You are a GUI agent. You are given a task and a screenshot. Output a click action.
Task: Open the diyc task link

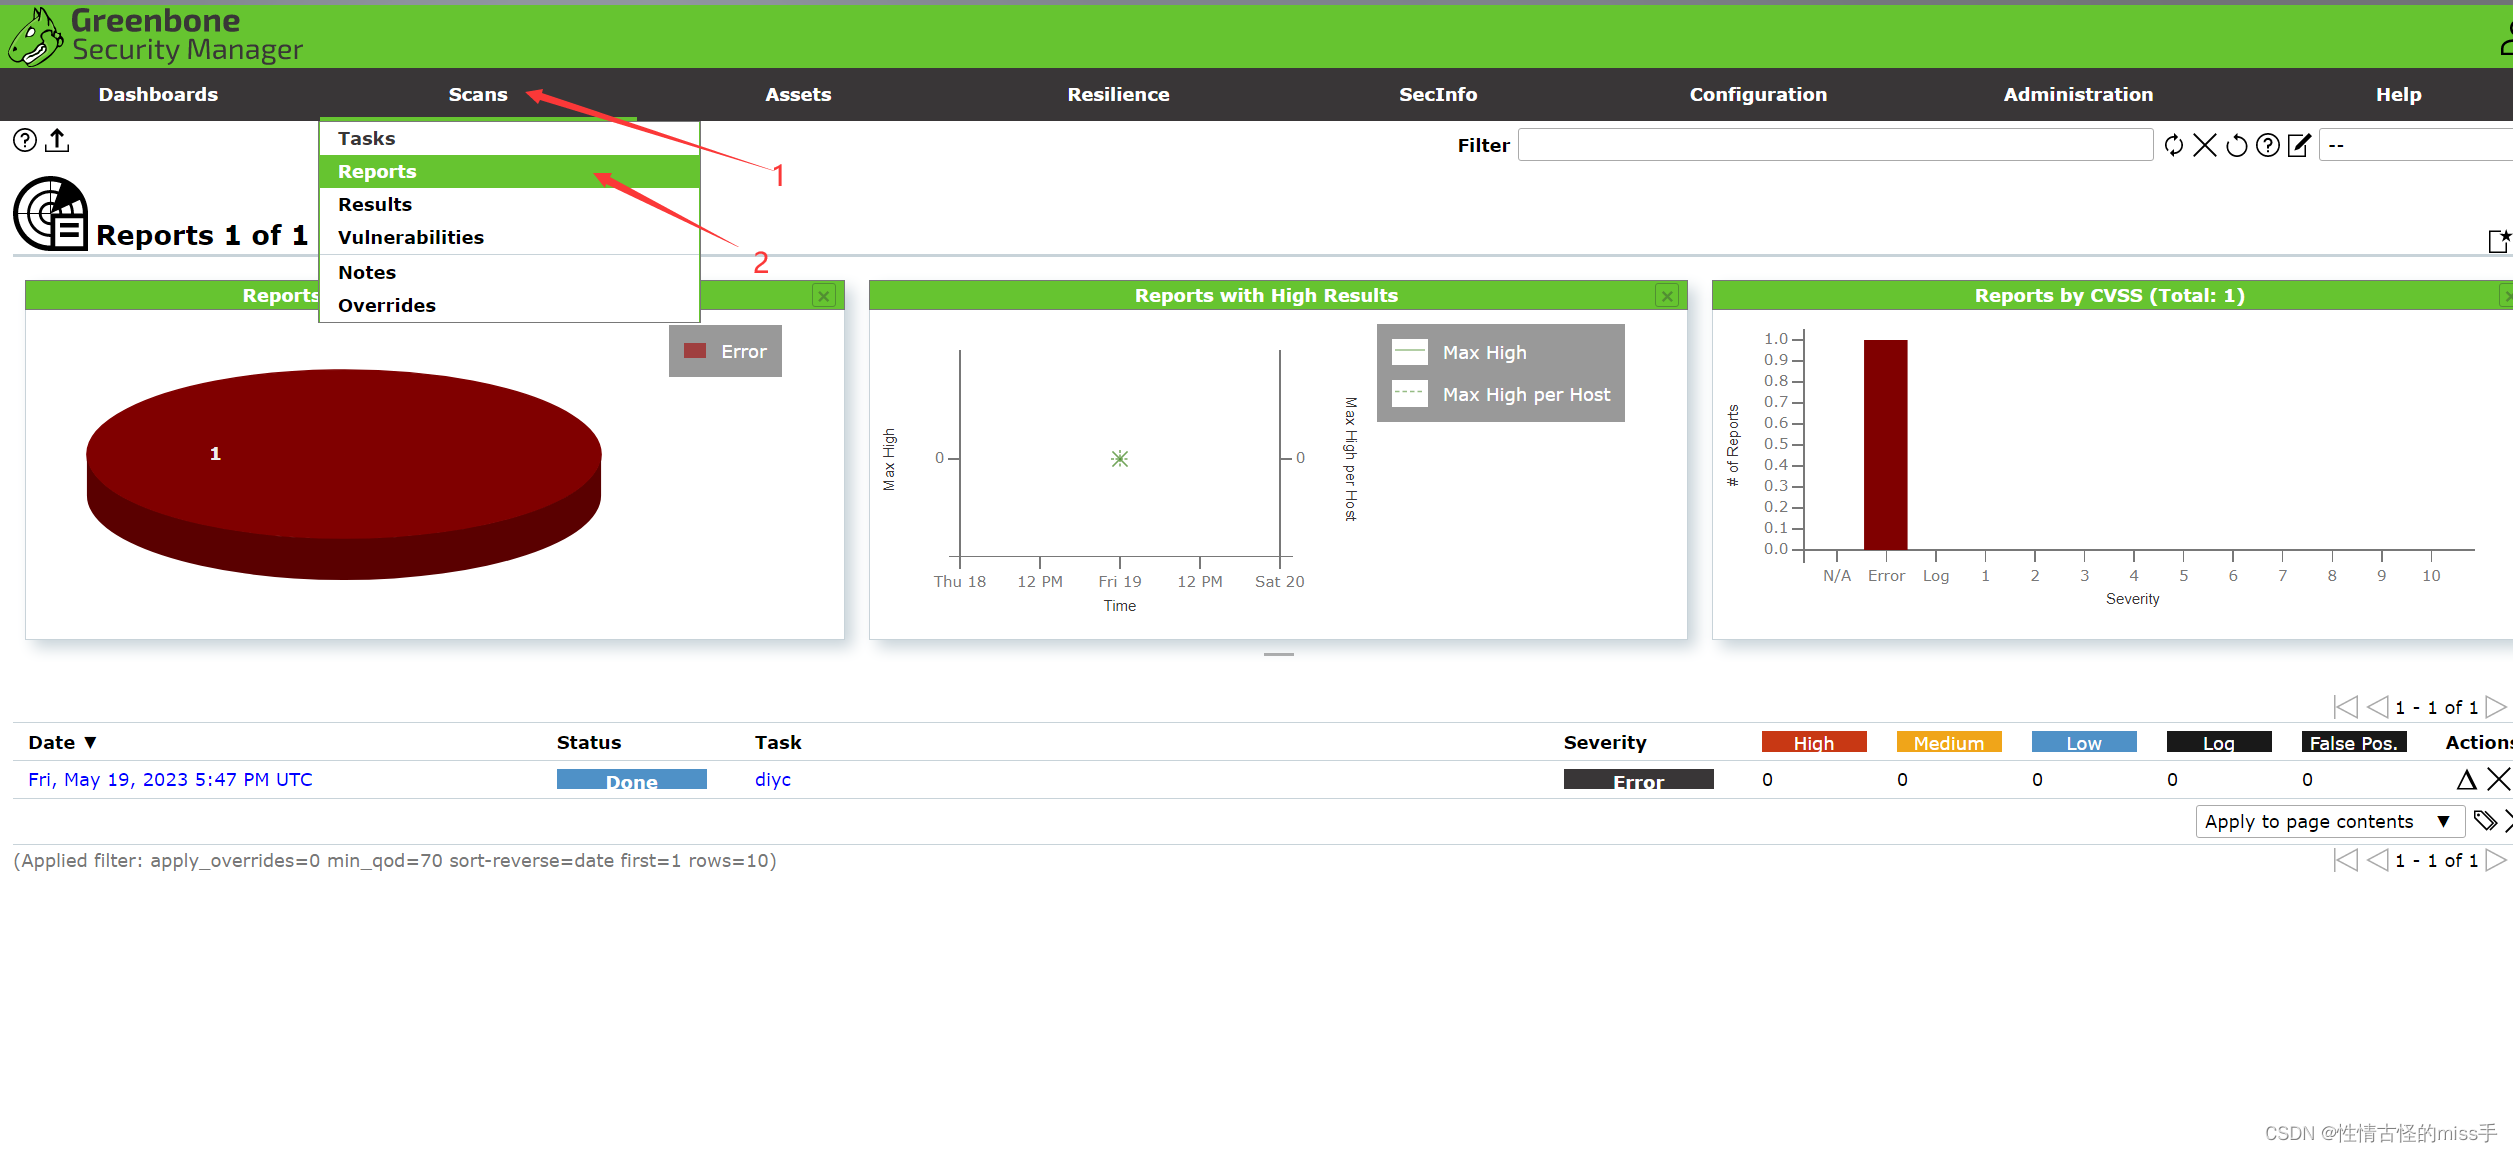(x=772, y=780)
